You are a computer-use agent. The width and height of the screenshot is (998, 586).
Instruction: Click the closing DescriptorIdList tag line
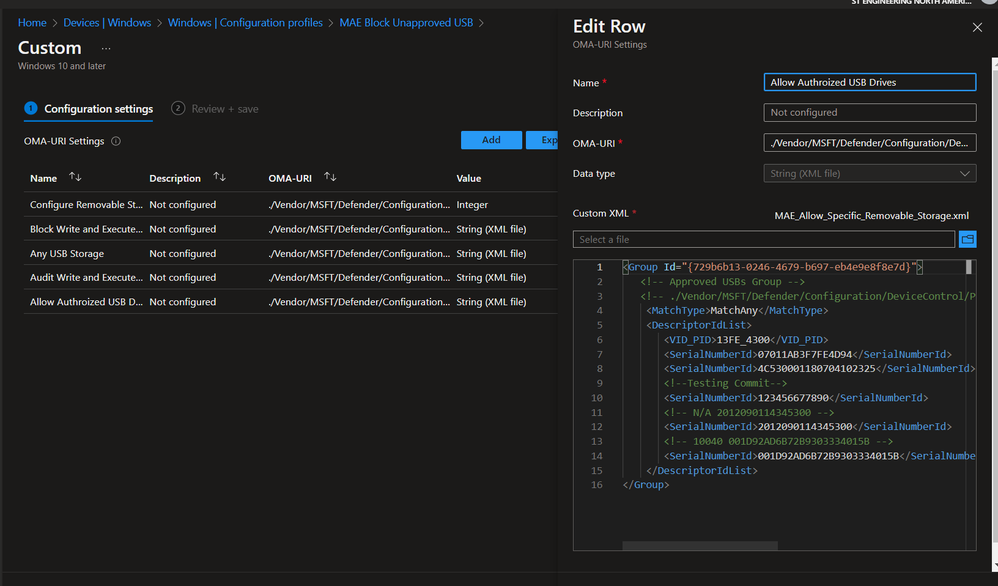click(x=701, y=470)
